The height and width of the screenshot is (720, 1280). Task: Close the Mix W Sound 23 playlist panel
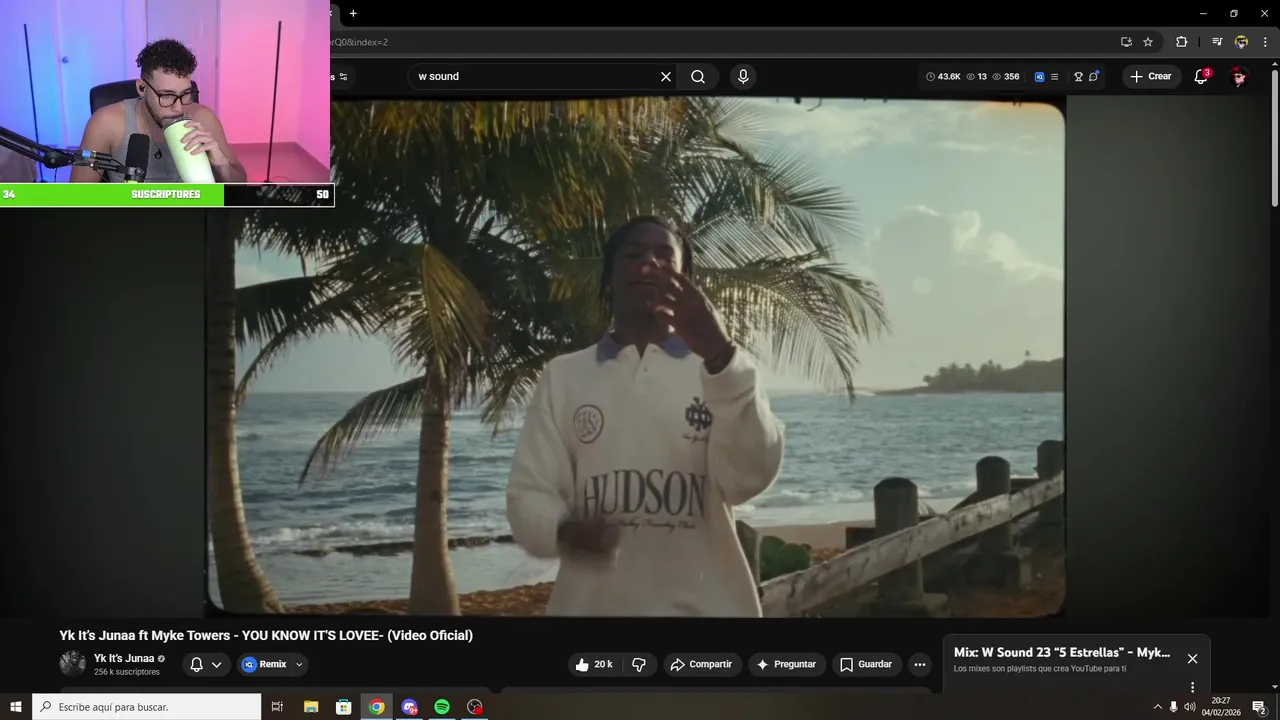click(1192, 658)
